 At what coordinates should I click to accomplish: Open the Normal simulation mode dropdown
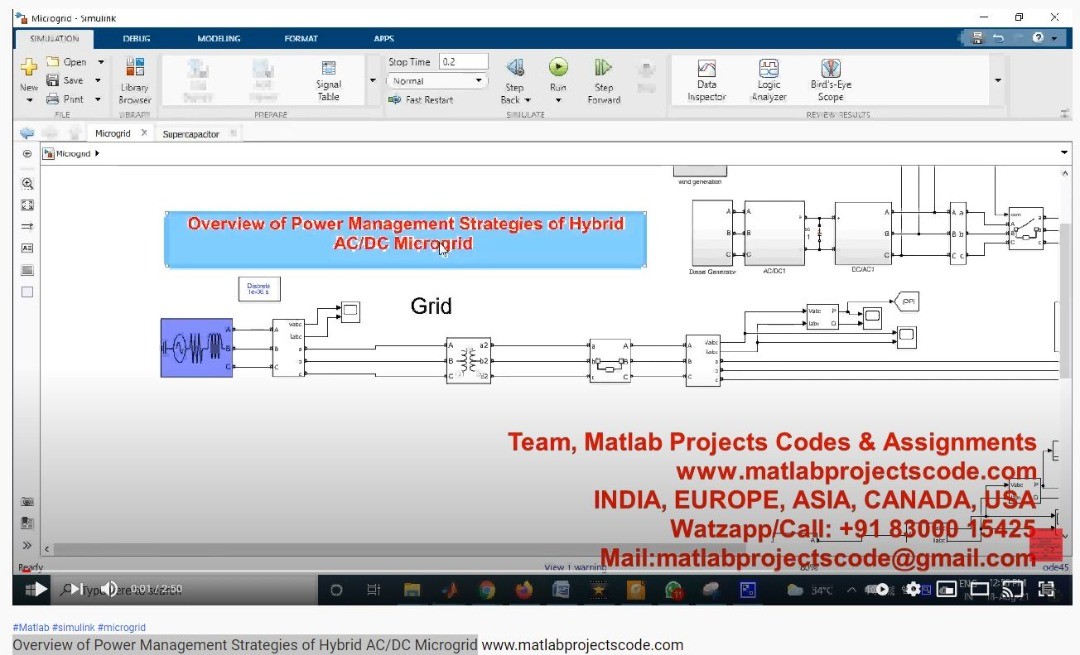click(437, 81)
